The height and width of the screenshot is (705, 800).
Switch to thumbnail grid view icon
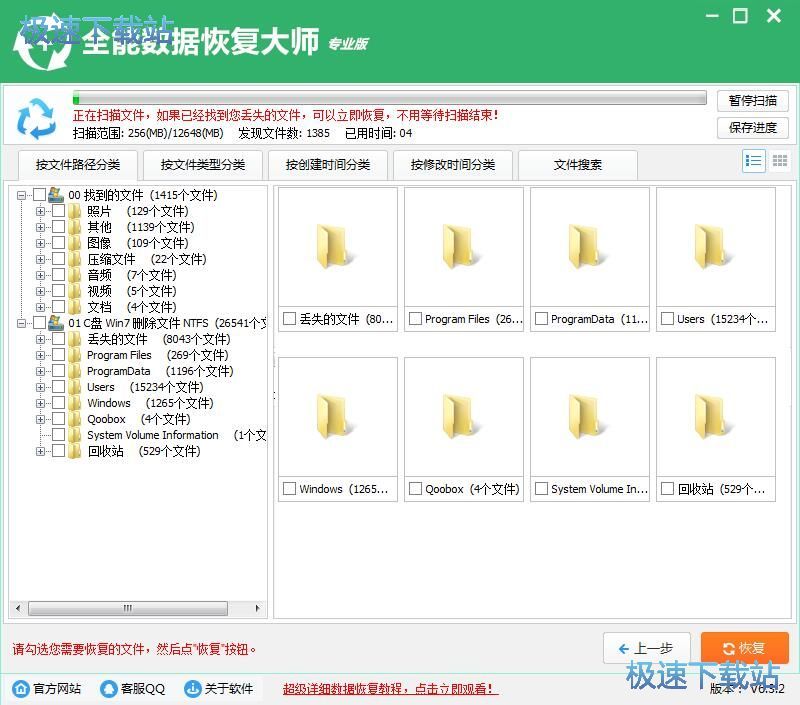point(780,161)
